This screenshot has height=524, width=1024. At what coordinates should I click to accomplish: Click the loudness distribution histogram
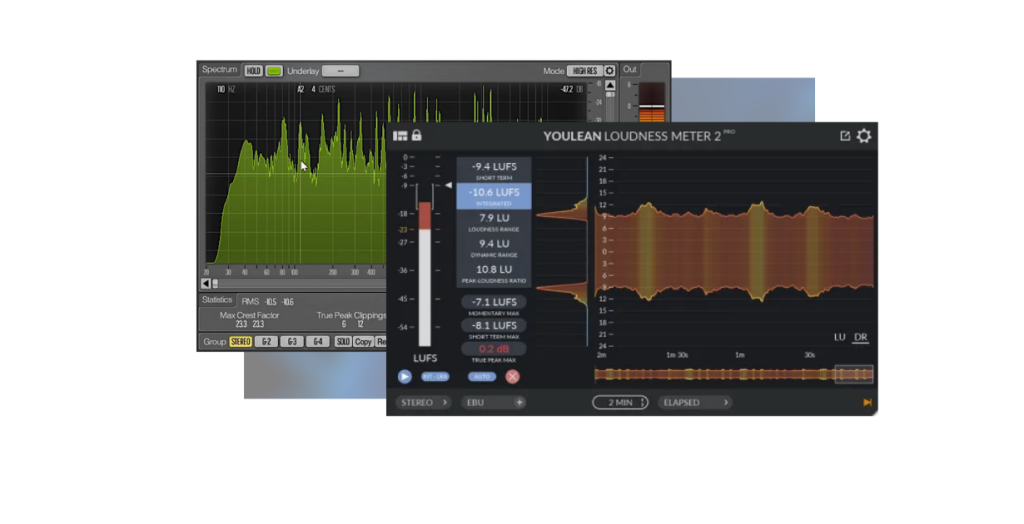562,252
